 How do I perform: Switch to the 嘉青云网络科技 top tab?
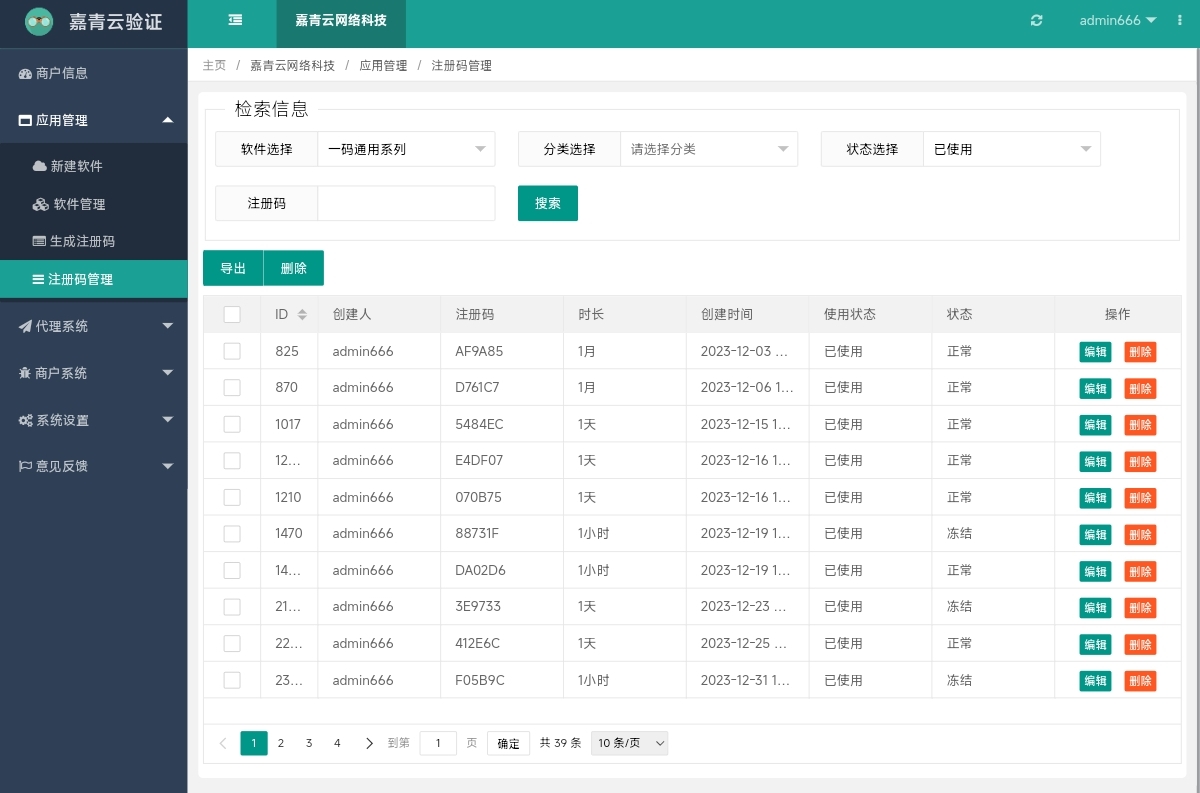341,21
